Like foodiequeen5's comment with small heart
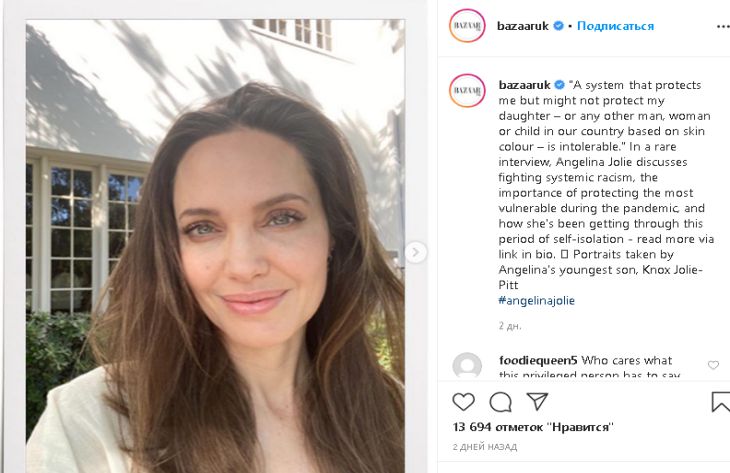730x473 pixels. (x=713, y=365)
